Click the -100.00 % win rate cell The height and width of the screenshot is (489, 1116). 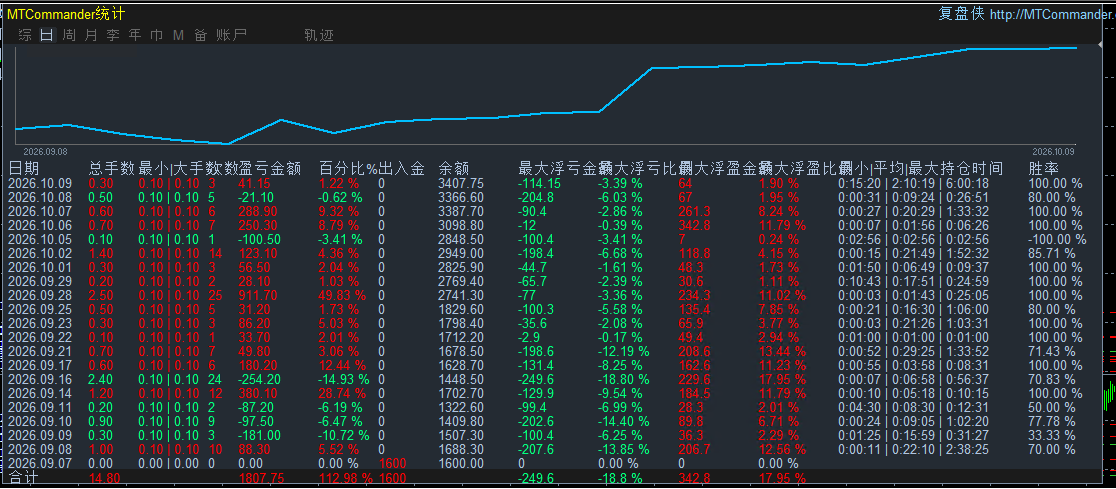point(1058,239)
